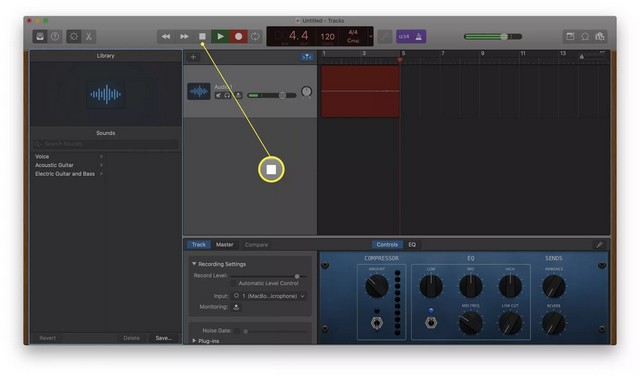640x376 pixels.
Task: Open the Quick Help button
Action: [55, 36]
